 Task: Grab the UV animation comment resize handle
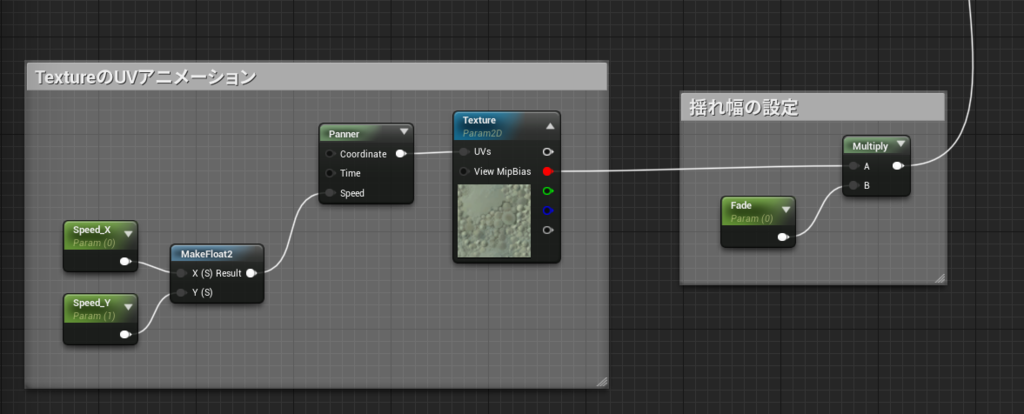[601, 382]
